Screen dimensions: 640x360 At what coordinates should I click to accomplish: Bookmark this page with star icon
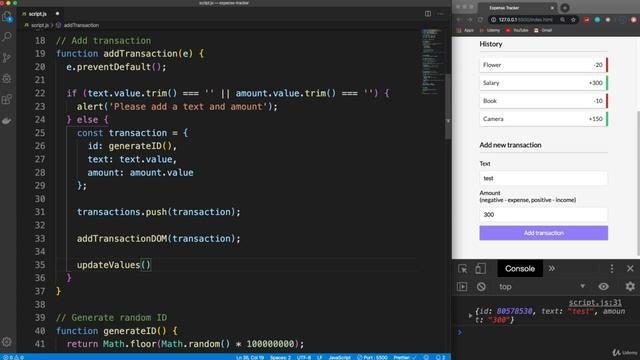[573, 20]
